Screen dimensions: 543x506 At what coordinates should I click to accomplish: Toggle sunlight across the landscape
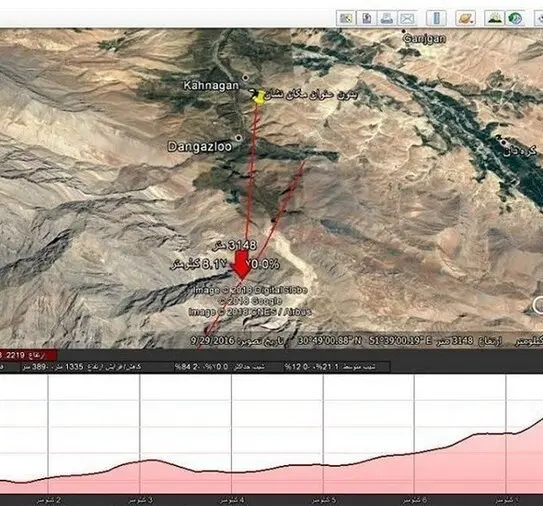(494, 18)
